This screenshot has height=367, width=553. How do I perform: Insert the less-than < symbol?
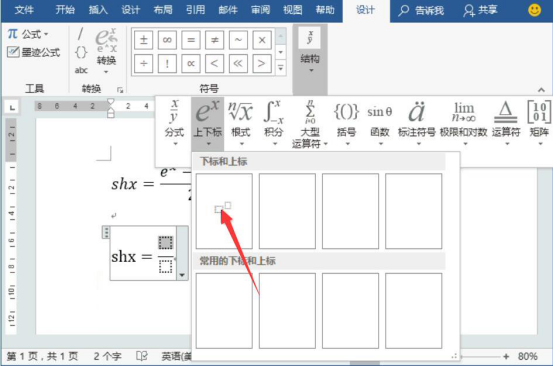[x=214, y=63]
